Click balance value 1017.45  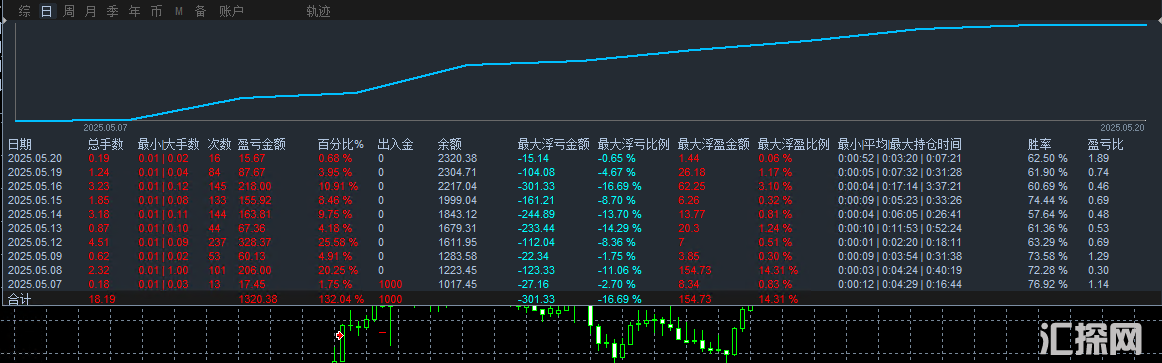tap(457, 285)
